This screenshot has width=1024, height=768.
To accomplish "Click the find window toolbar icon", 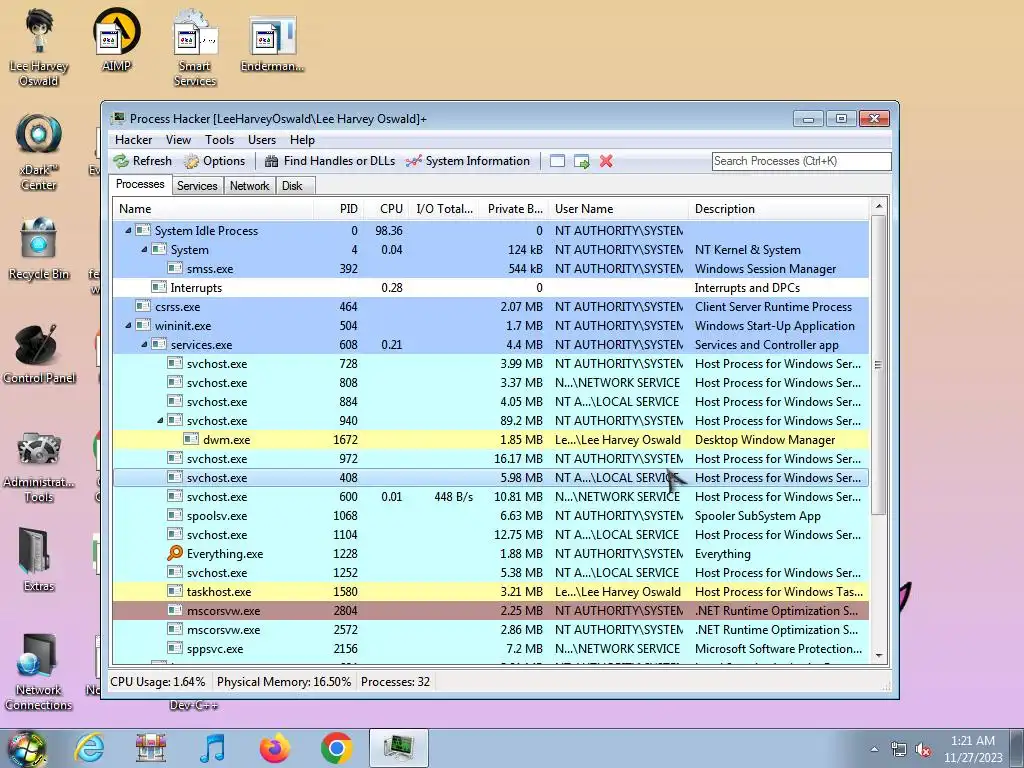I will pyautogui.click(x=557, y=161).
